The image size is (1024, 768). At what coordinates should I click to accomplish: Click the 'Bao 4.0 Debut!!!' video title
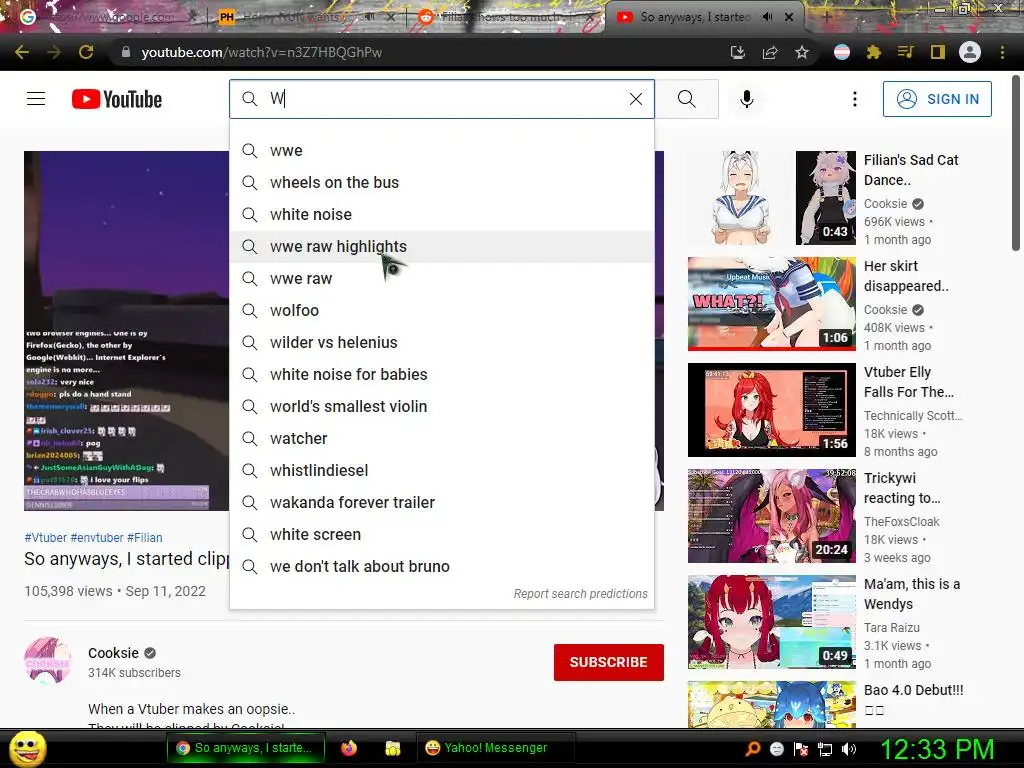tap(913, 690)
